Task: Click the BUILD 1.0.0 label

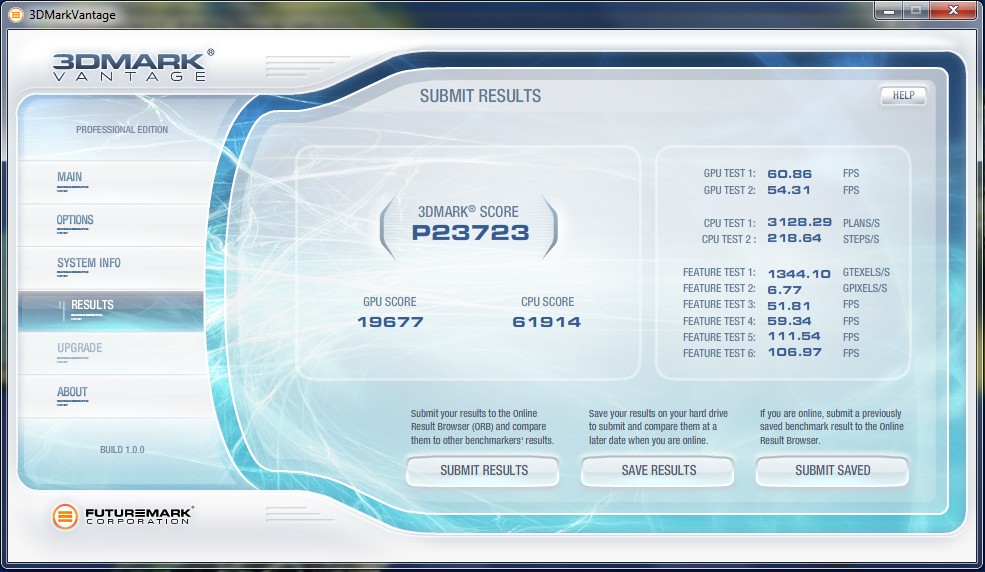Action: click(x=122, y=450)
